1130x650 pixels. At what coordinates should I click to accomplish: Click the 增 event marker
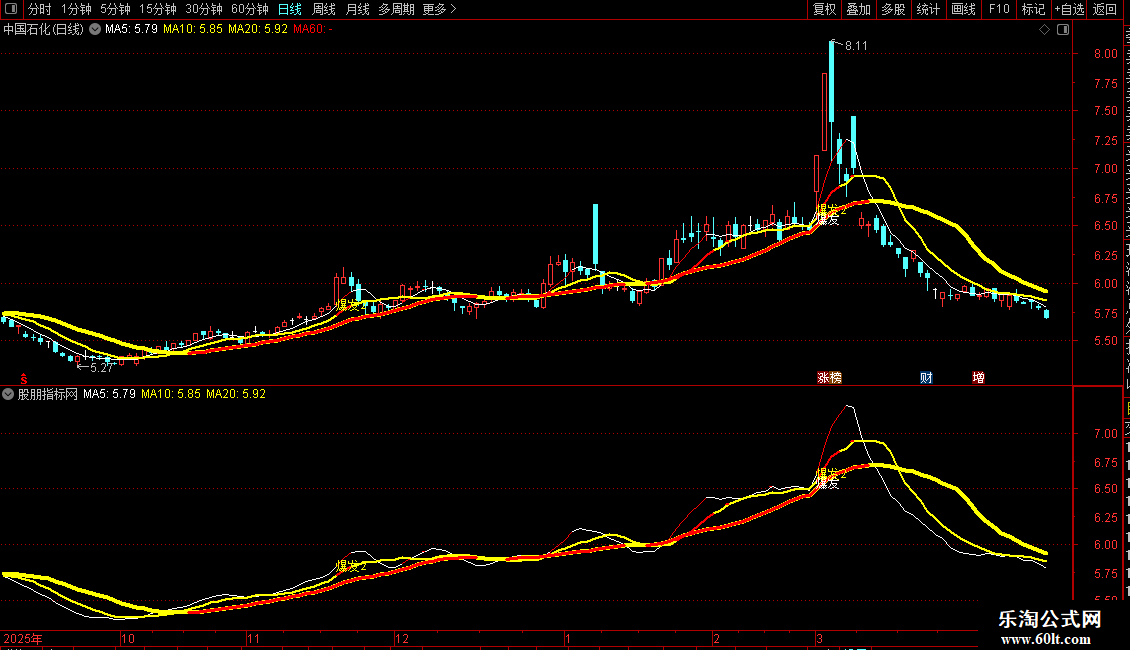(x=978, y=378)
